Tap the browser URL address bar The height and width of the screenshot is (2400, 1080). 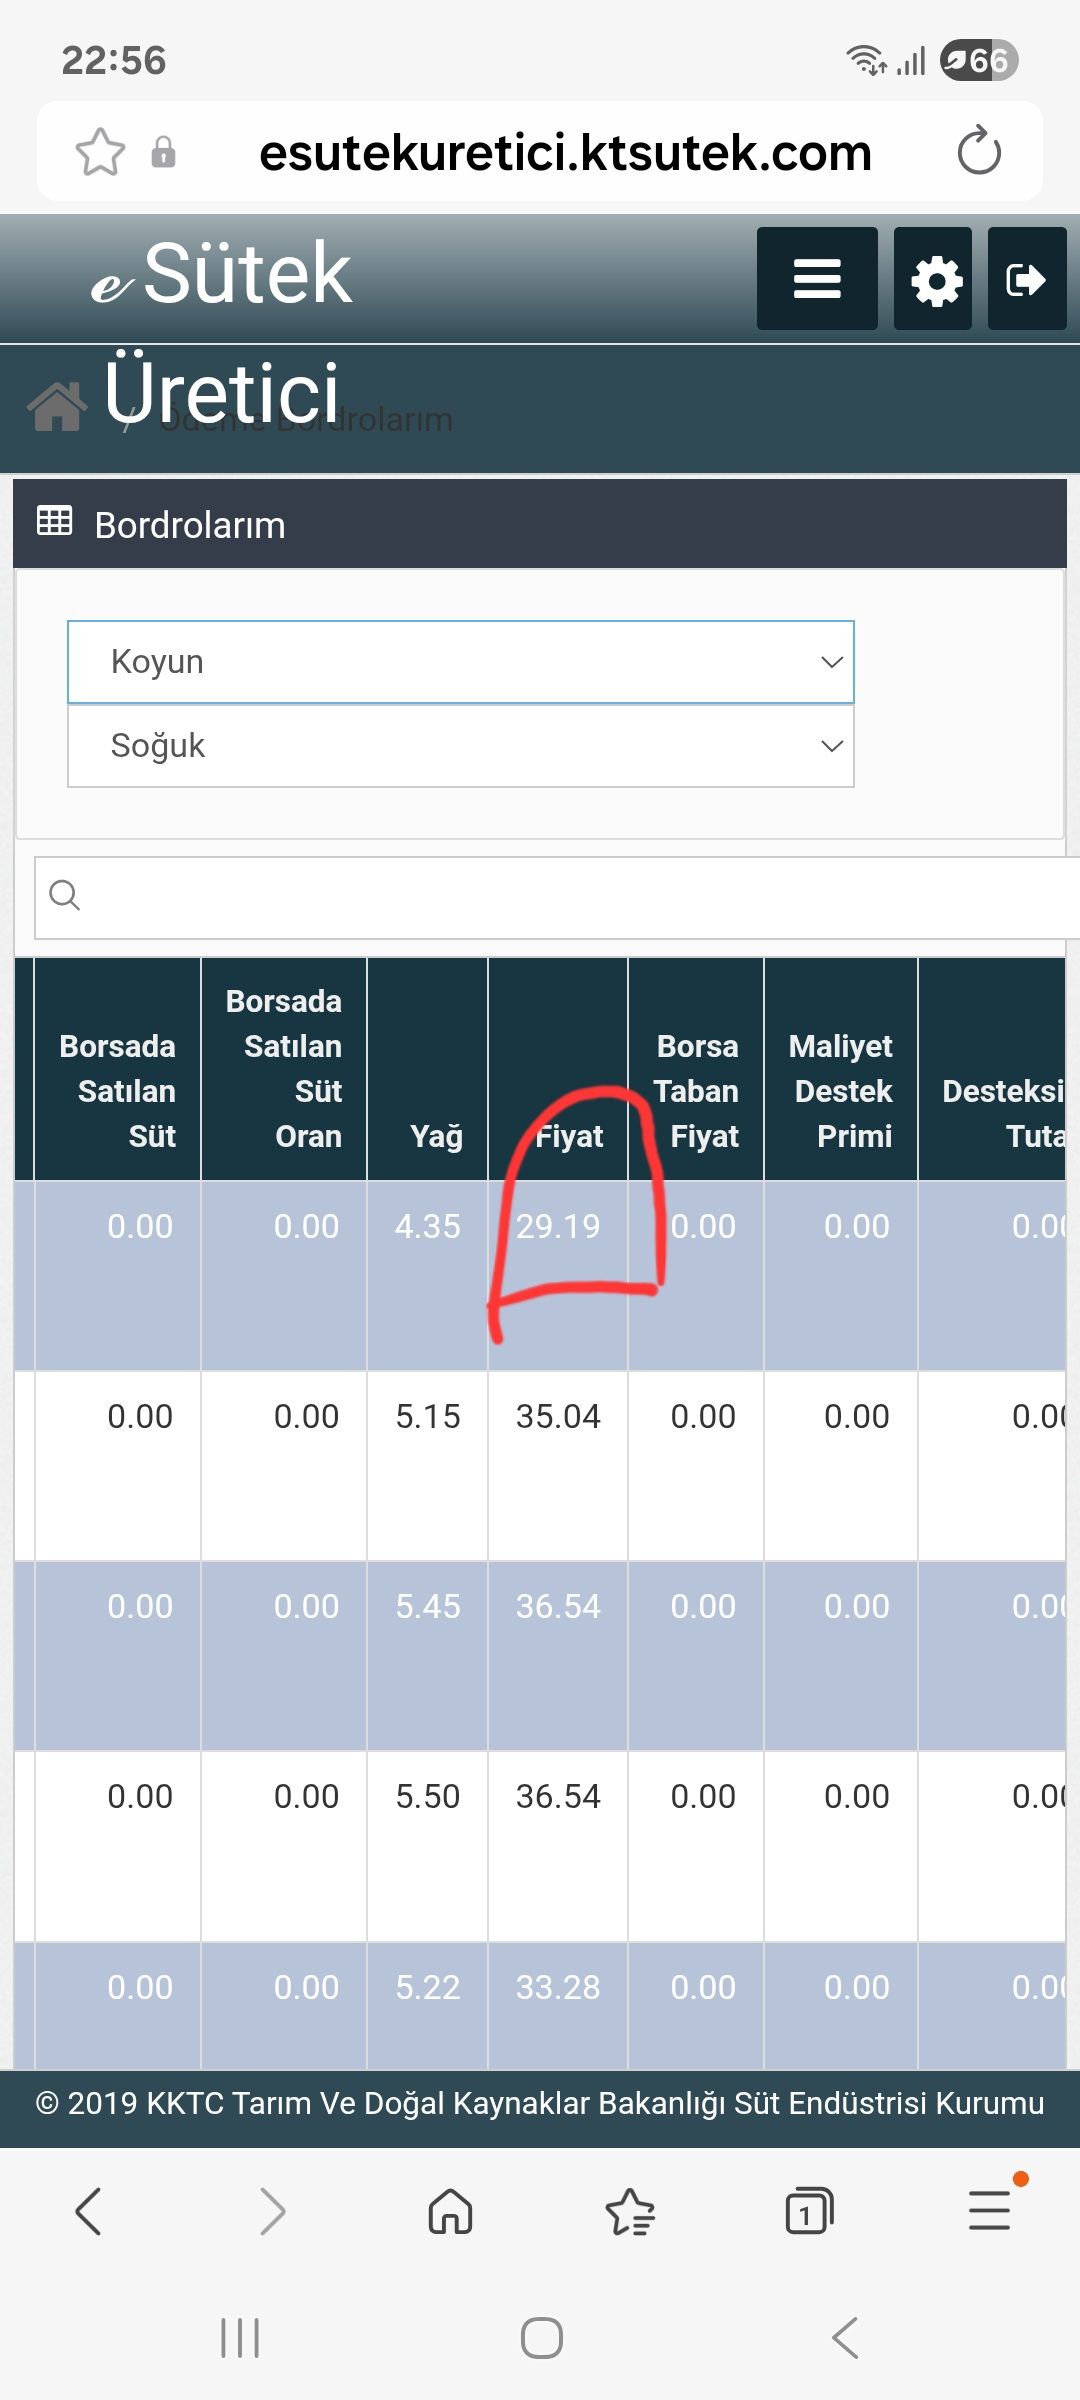click(565, 153)
